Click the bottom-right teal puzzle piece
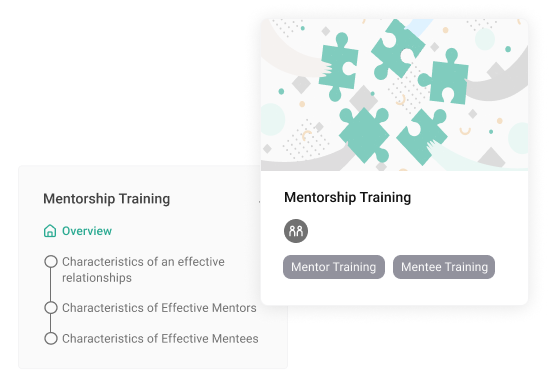 click(x=422, y=137)
